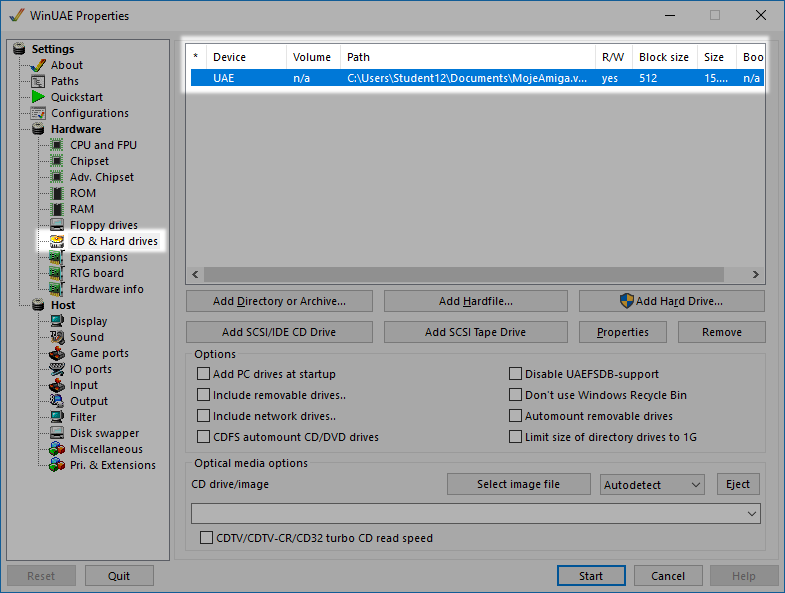Click Add Directory or Archive button
785x593 pixels.
coord(279,302)
